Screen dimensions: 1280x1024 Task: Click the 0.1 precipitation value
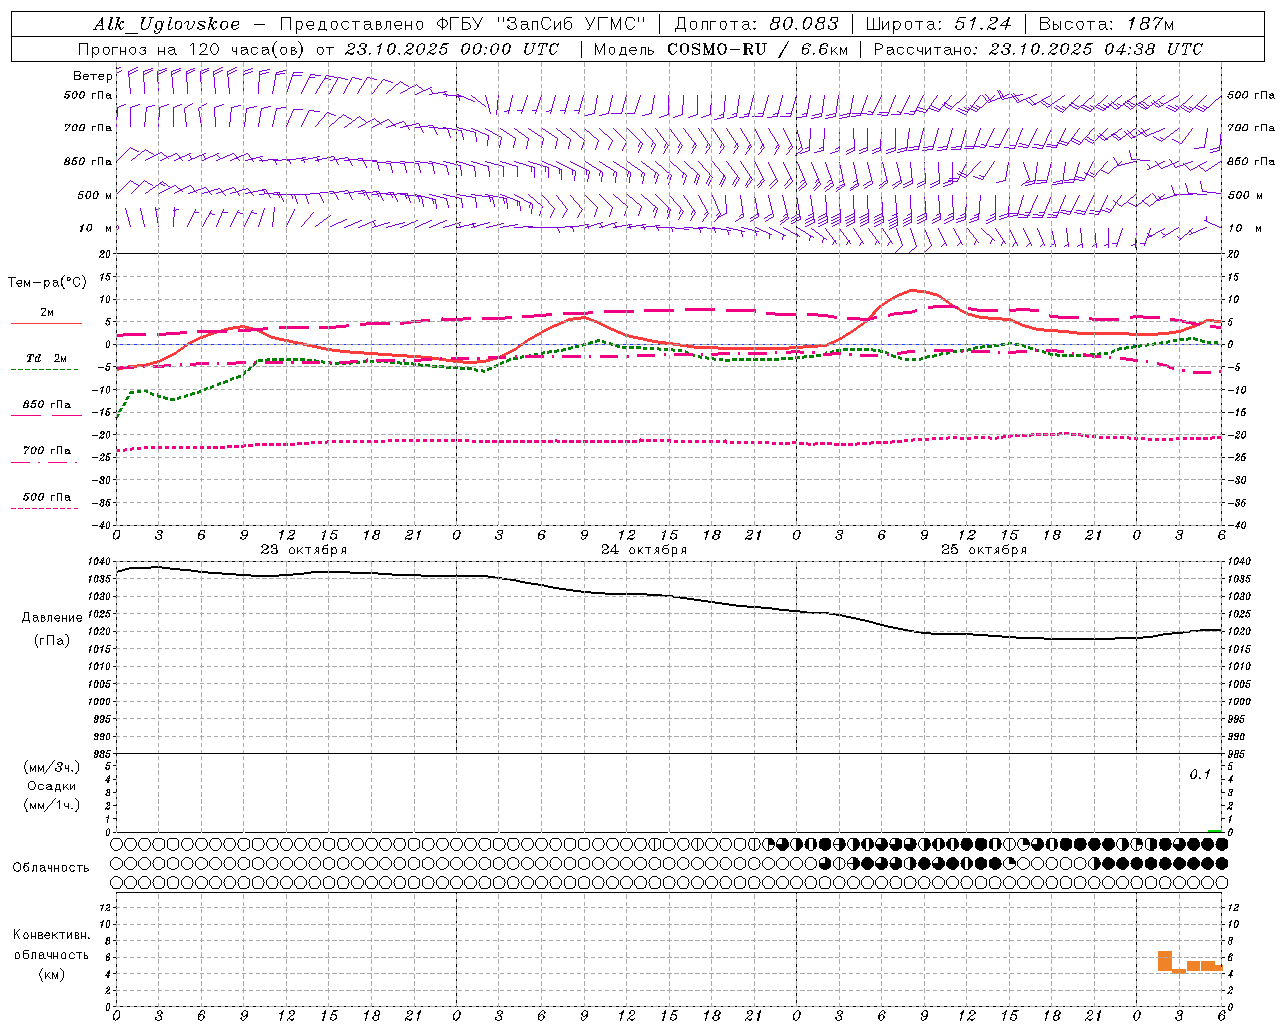point(1200,775)
